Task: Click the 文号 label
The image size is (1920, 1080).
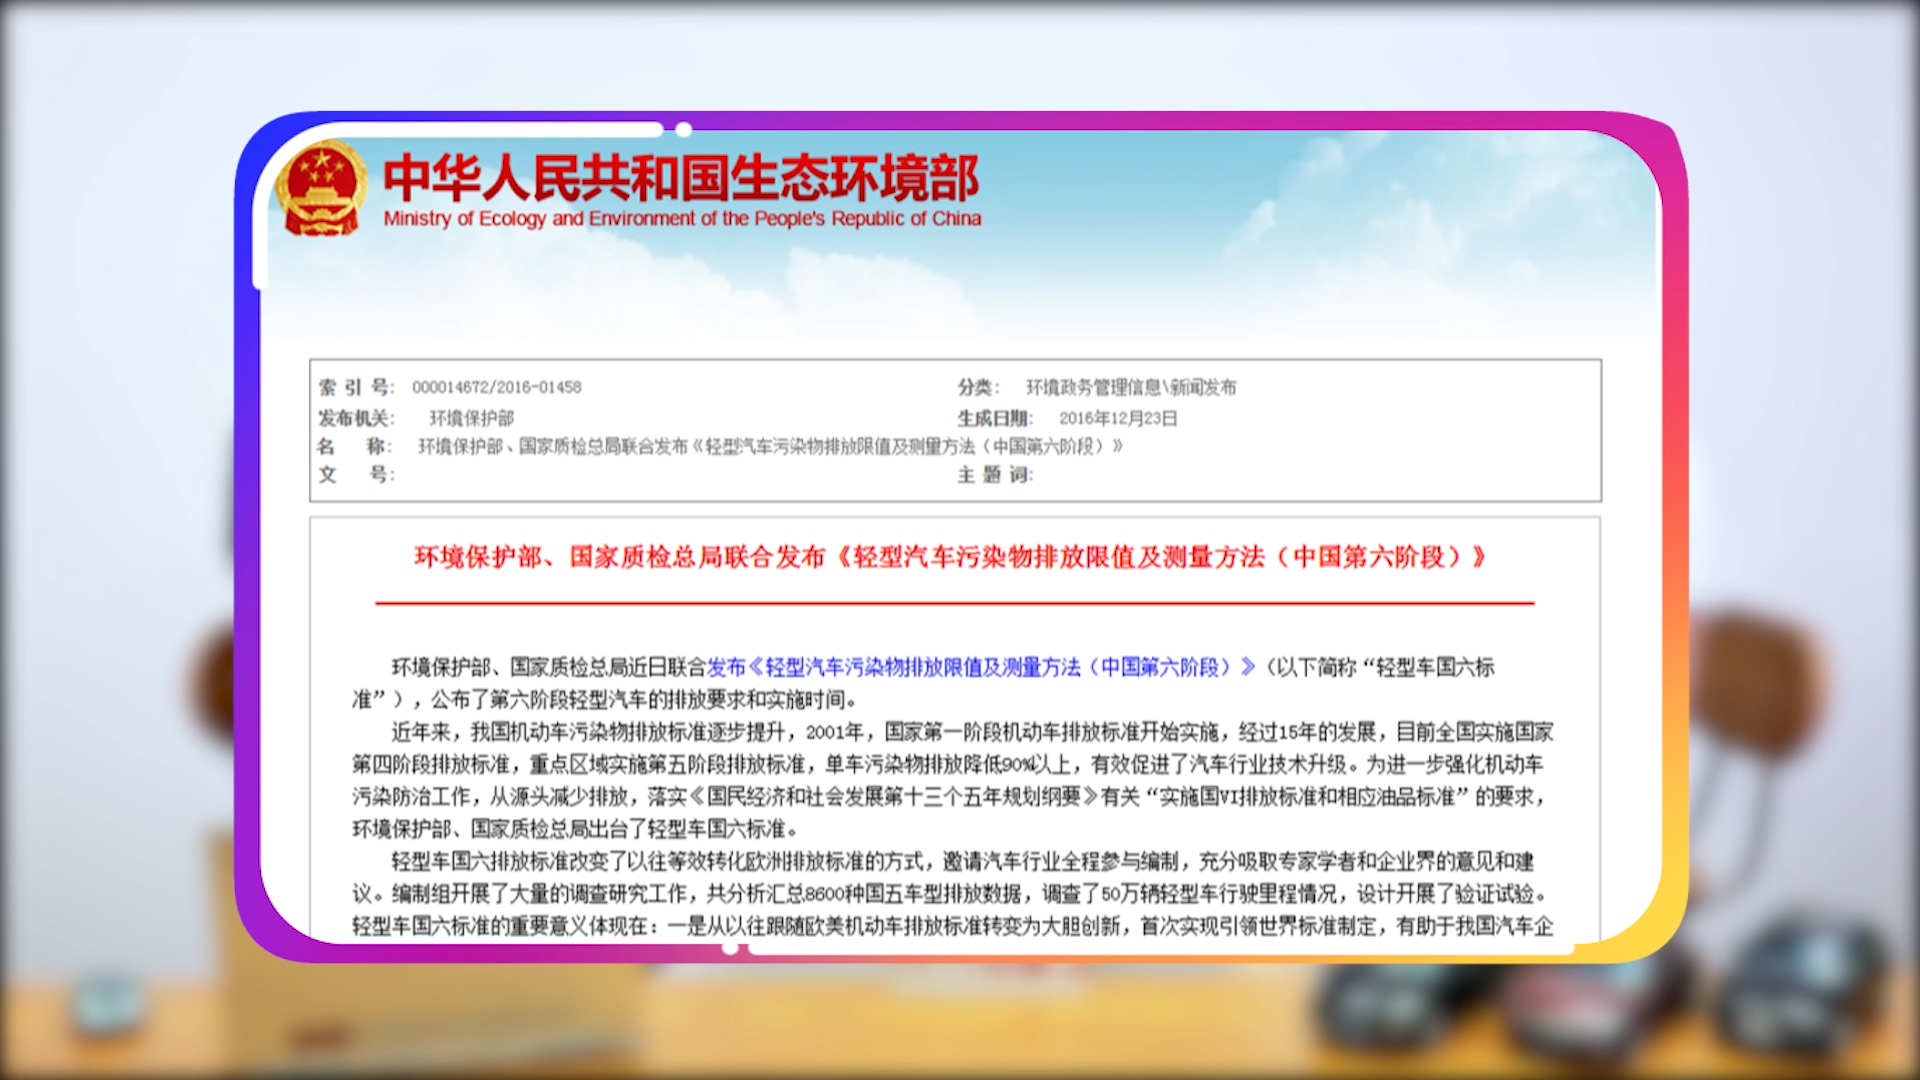Action: click(x=356, y=475)
